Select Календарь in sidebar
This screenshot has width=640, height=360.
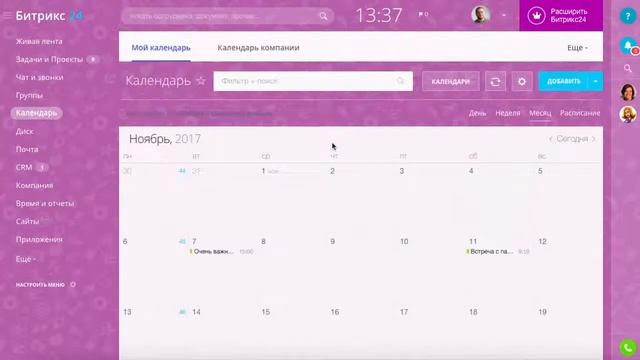click(36, 113)
